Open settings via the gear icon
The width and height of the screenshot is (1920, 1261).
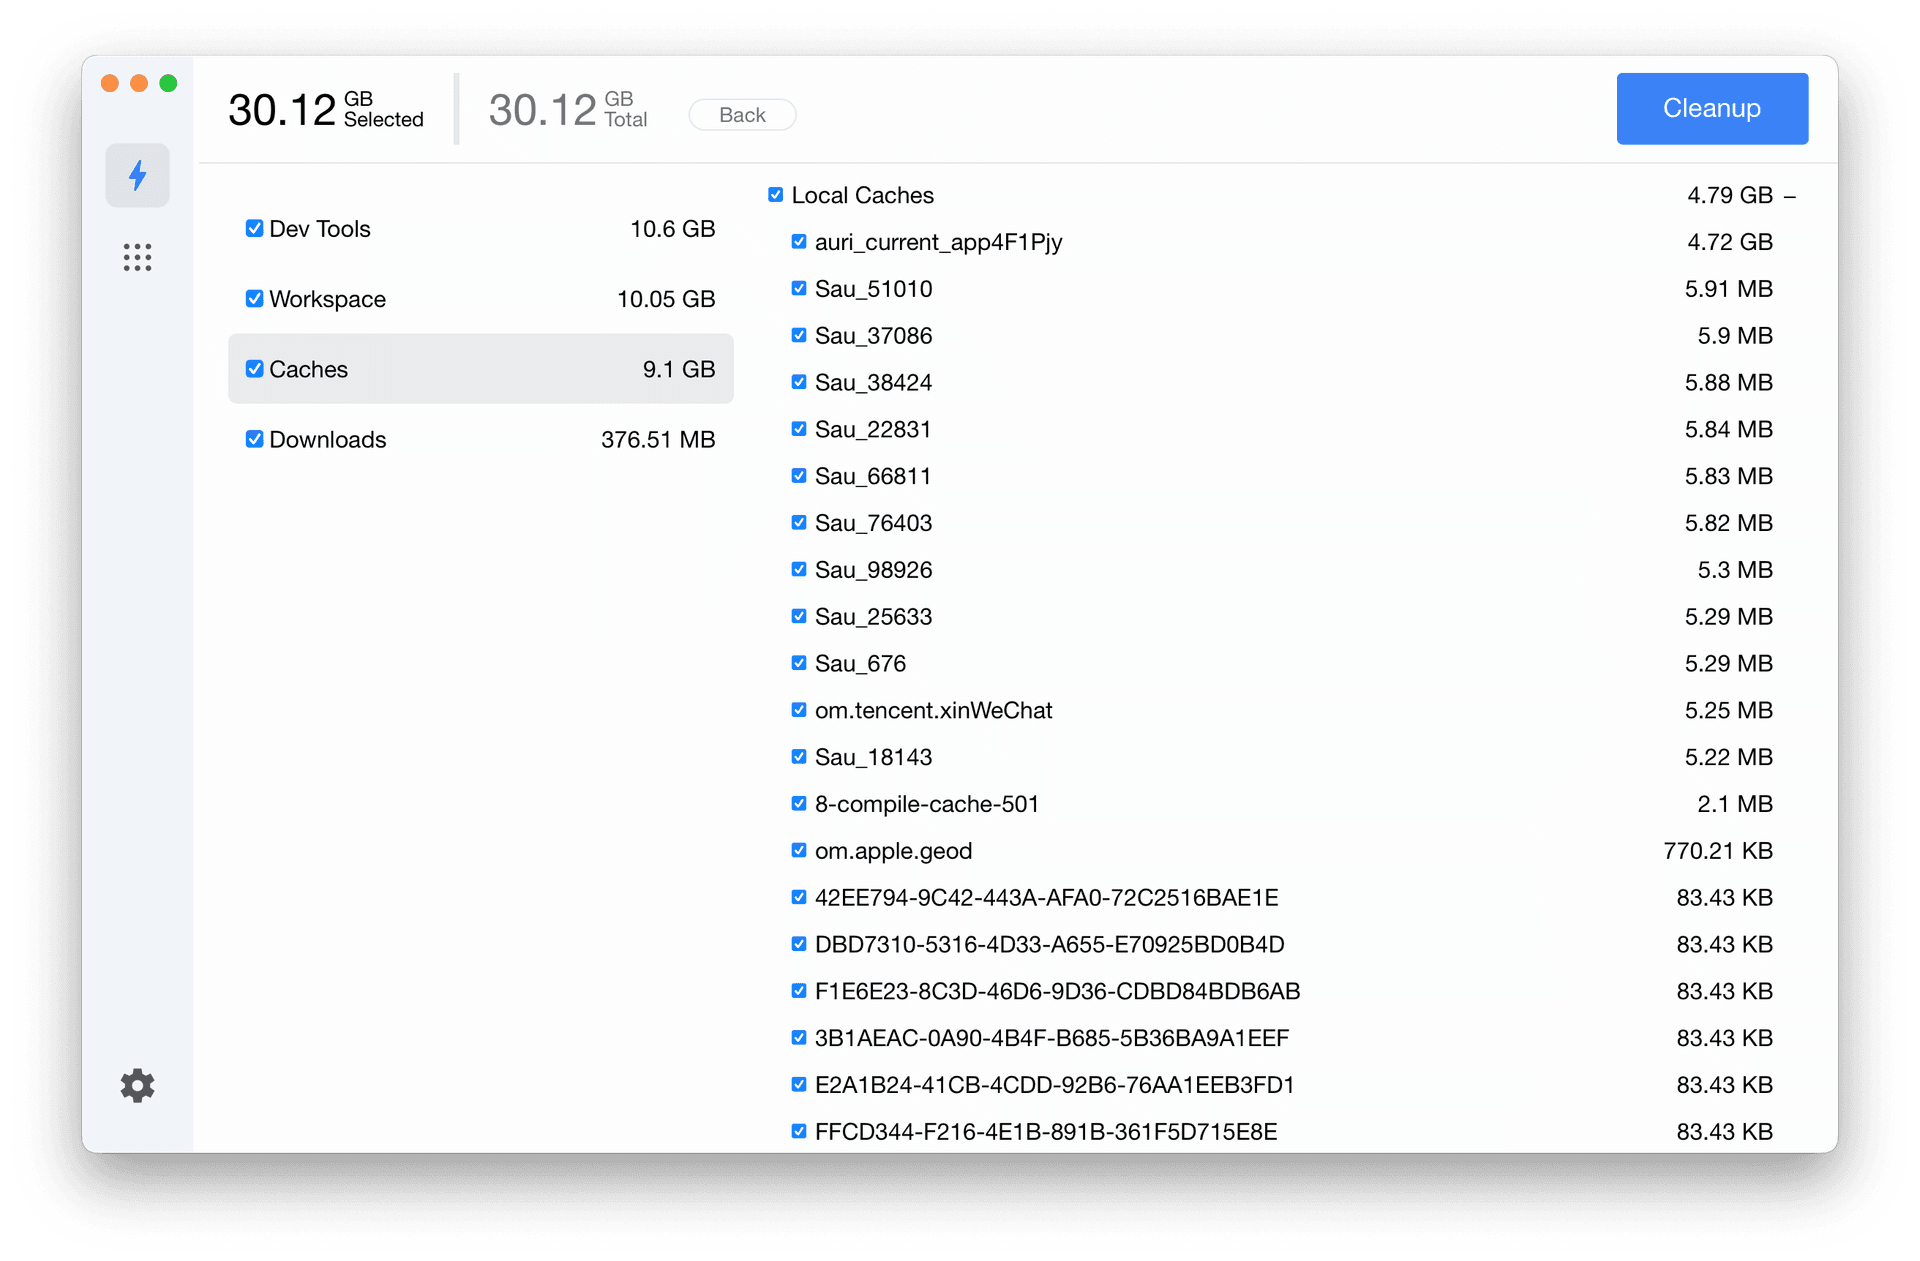point(137,1085)
